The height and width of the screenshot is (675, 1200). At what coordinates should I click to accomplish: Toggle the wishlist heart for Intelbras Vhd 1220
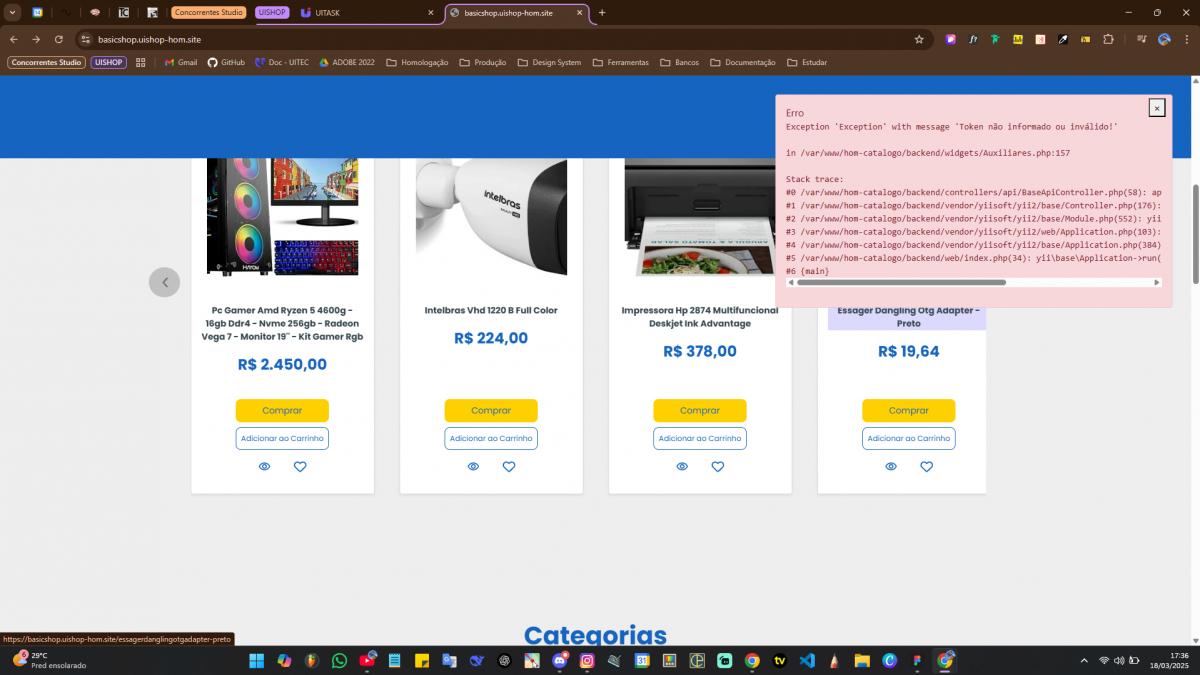508,467
